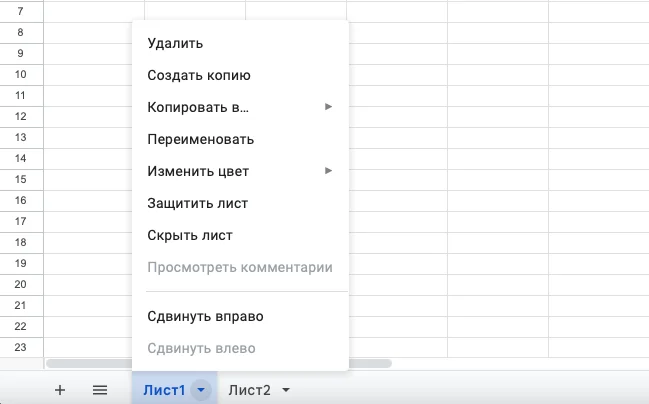This screenshot has width=649, height=404.
Task: Select row 15 header
Action: click(x=21, y=179)
